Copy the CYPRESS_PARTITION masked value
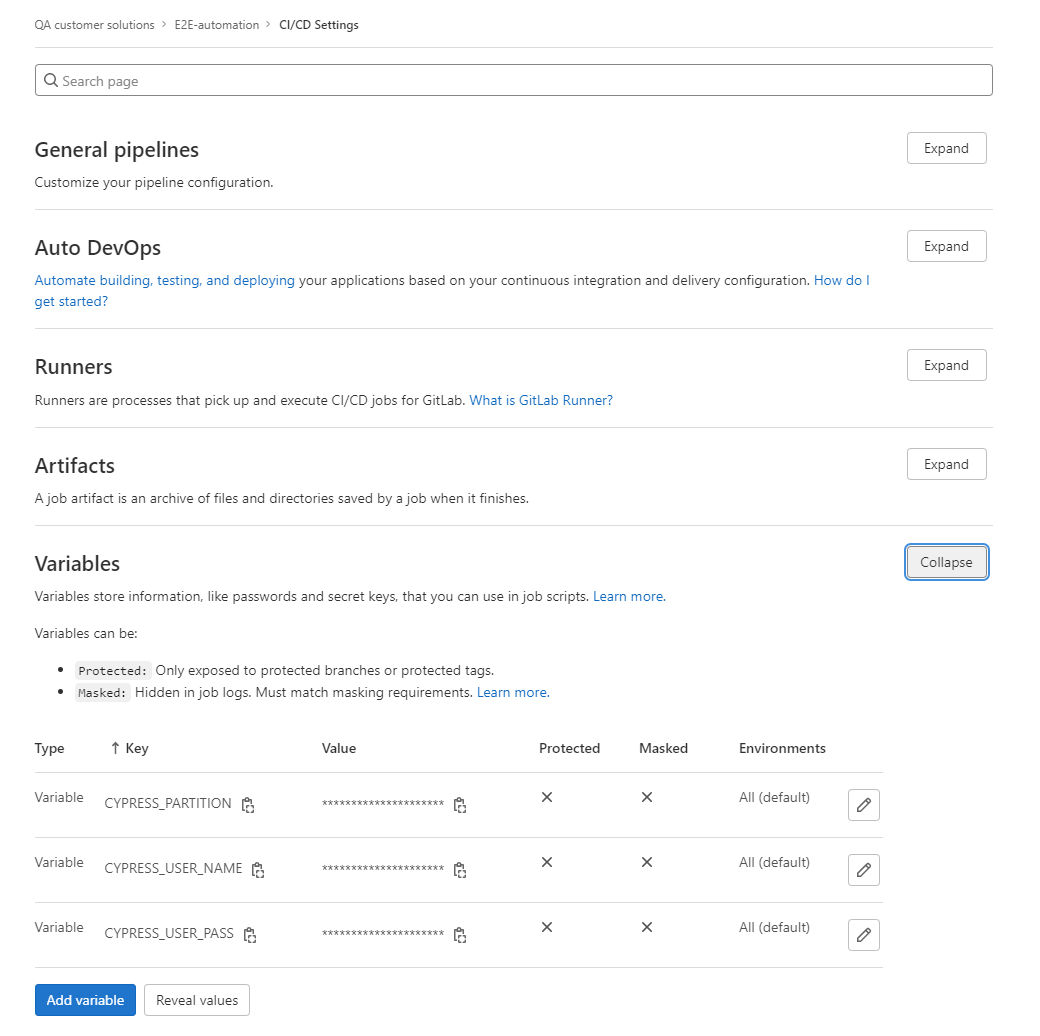 (x=460, y=805)
